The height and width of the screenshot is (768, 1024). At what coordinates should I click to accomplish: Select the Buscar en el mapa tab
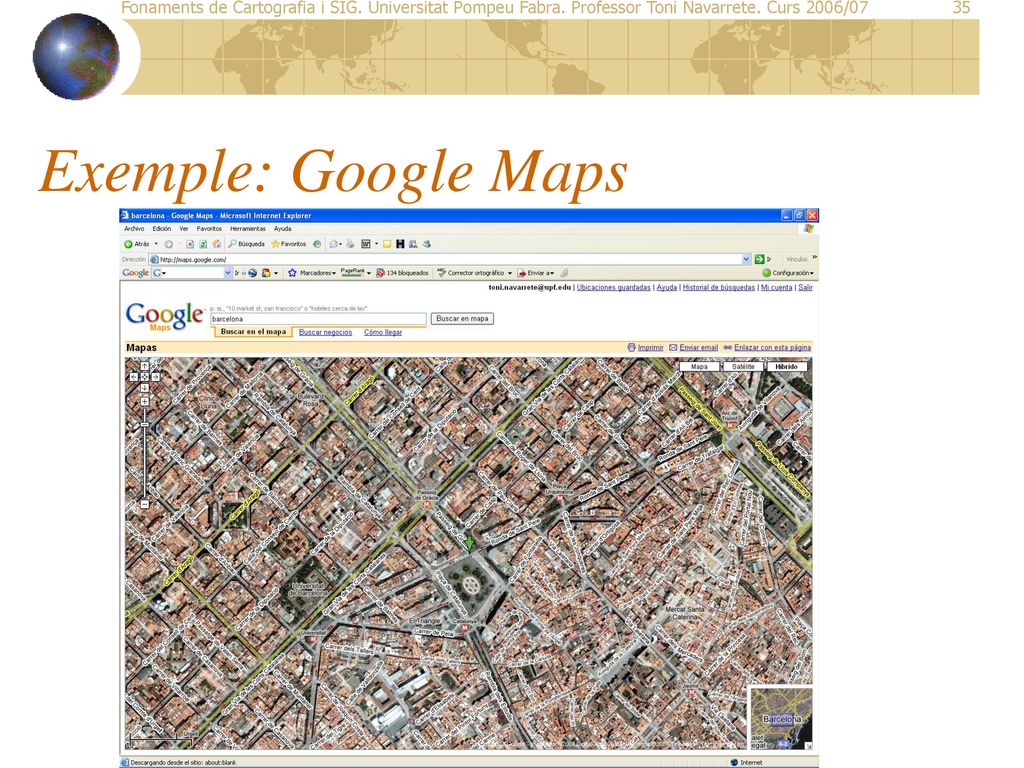253,332
